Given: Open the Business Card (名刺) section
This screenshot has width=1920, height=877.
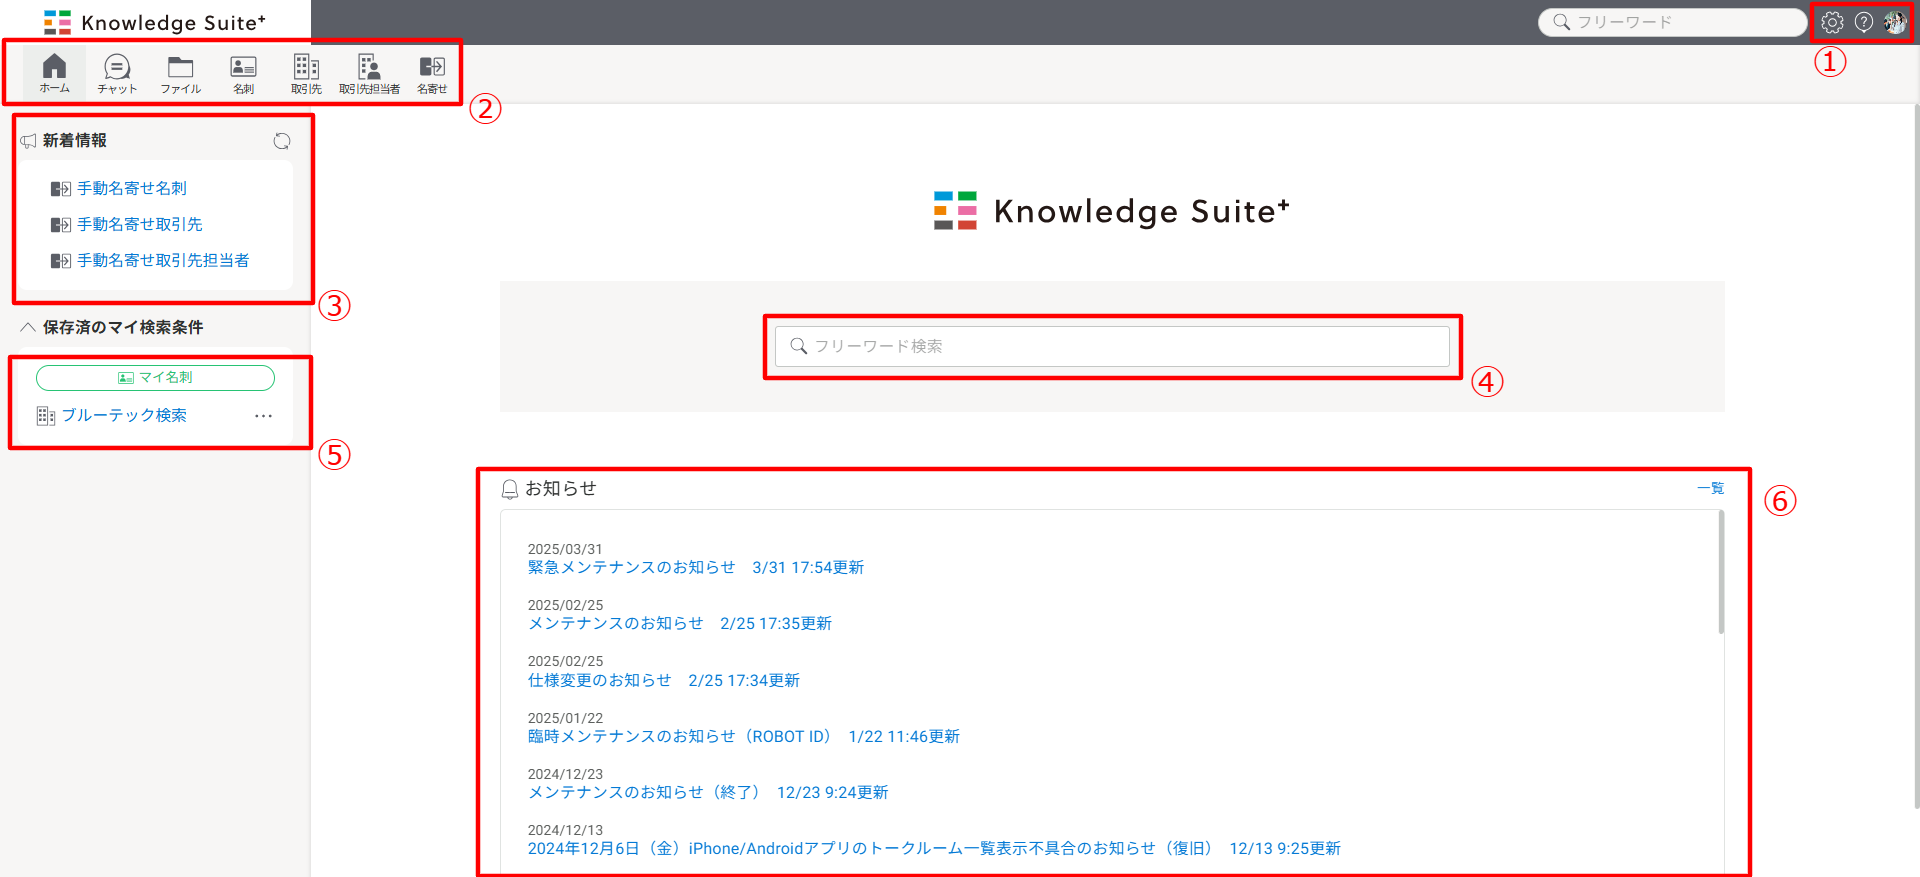Looking at the screenshot, I should 243,73.
